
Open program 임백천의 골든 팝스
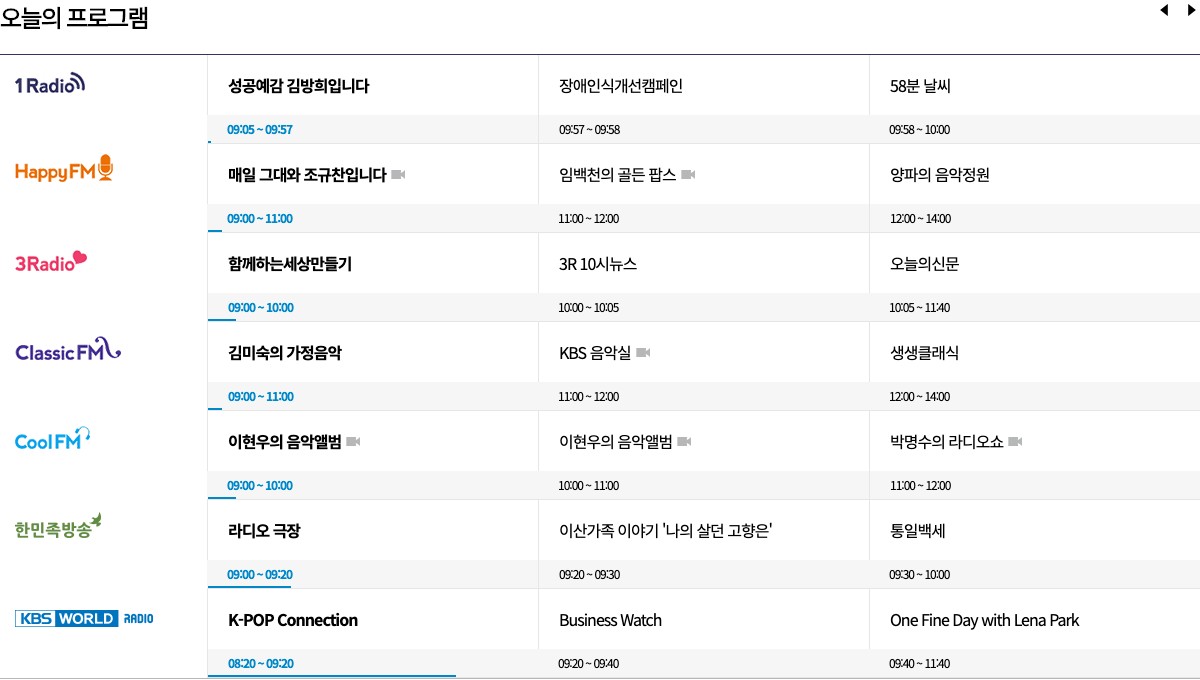click(617, 175)
